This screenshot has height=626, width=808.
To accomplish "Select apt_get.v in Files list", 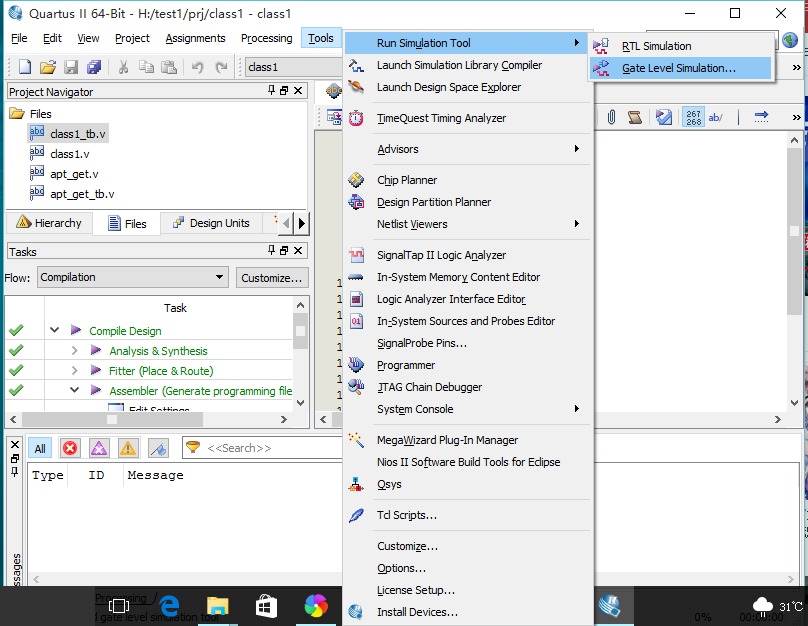I will pyautogui.click(x=74, y=174).
